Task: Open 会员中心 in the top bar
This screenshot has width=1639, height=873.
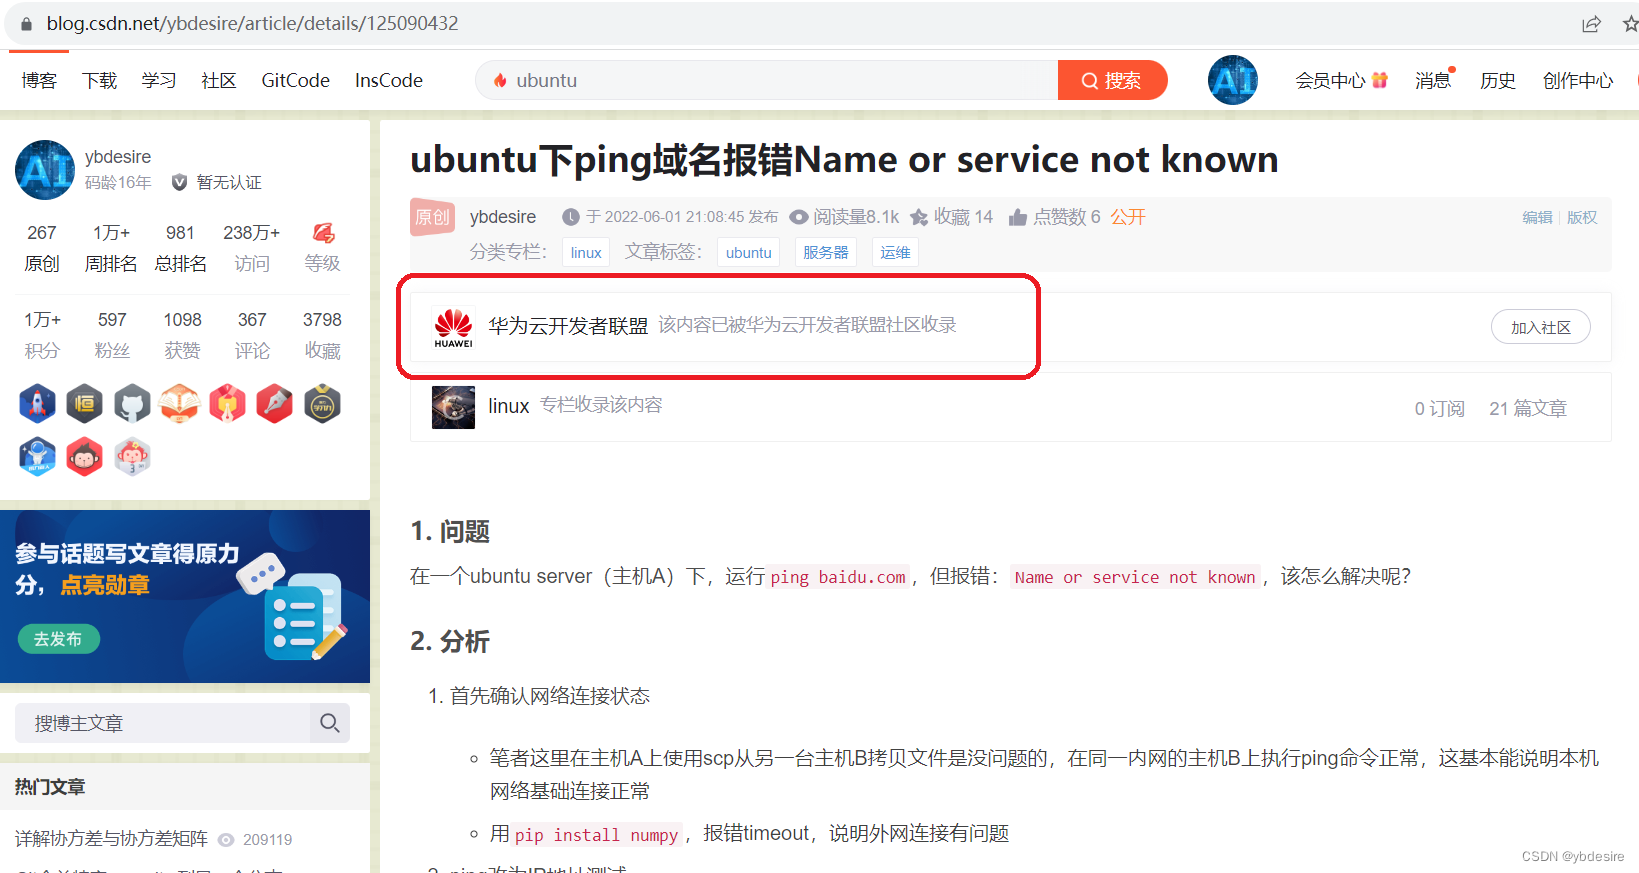Action: coord(1330,80)
